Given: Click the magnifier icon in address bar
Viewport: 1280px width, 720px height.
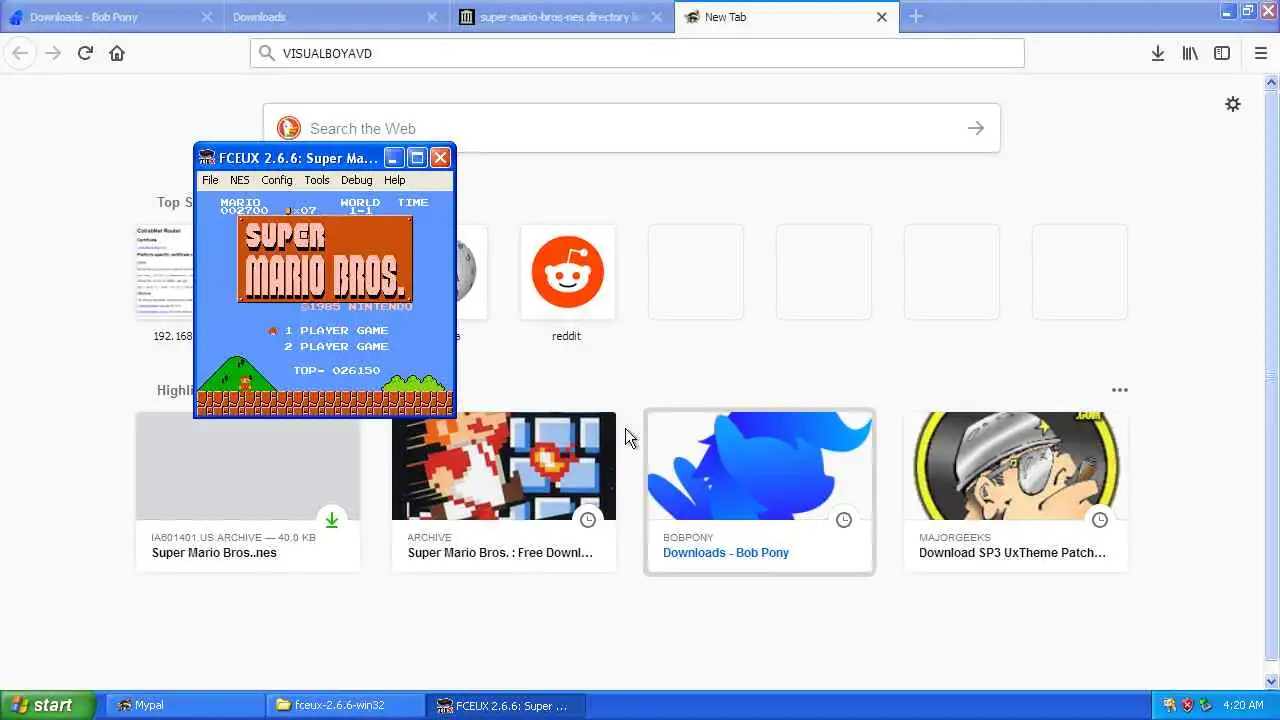Looking at the screenshot, I should pos(266,53).
